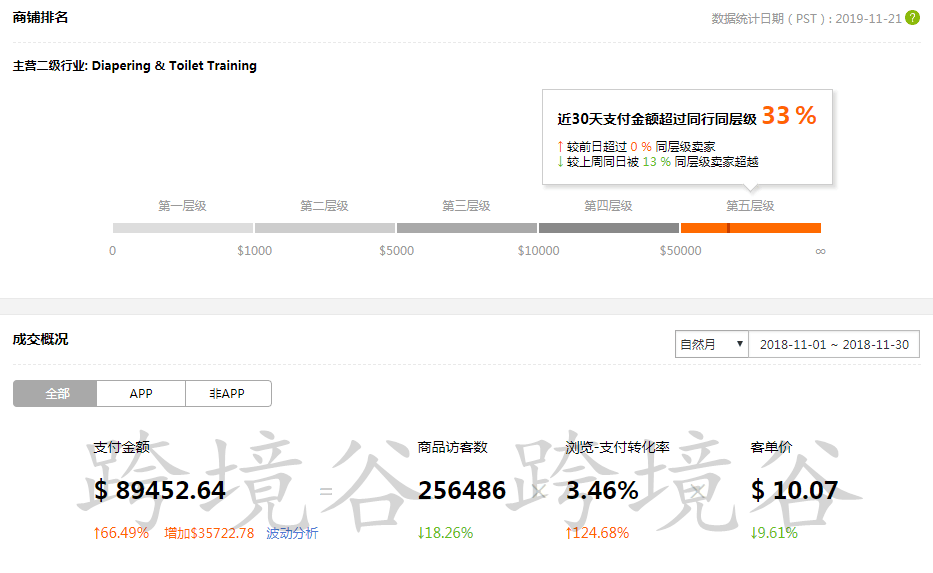Viewport: 933px width, 573px height.
Task: Click the 第二层级 gray bar segment
Action: point(325,228)
